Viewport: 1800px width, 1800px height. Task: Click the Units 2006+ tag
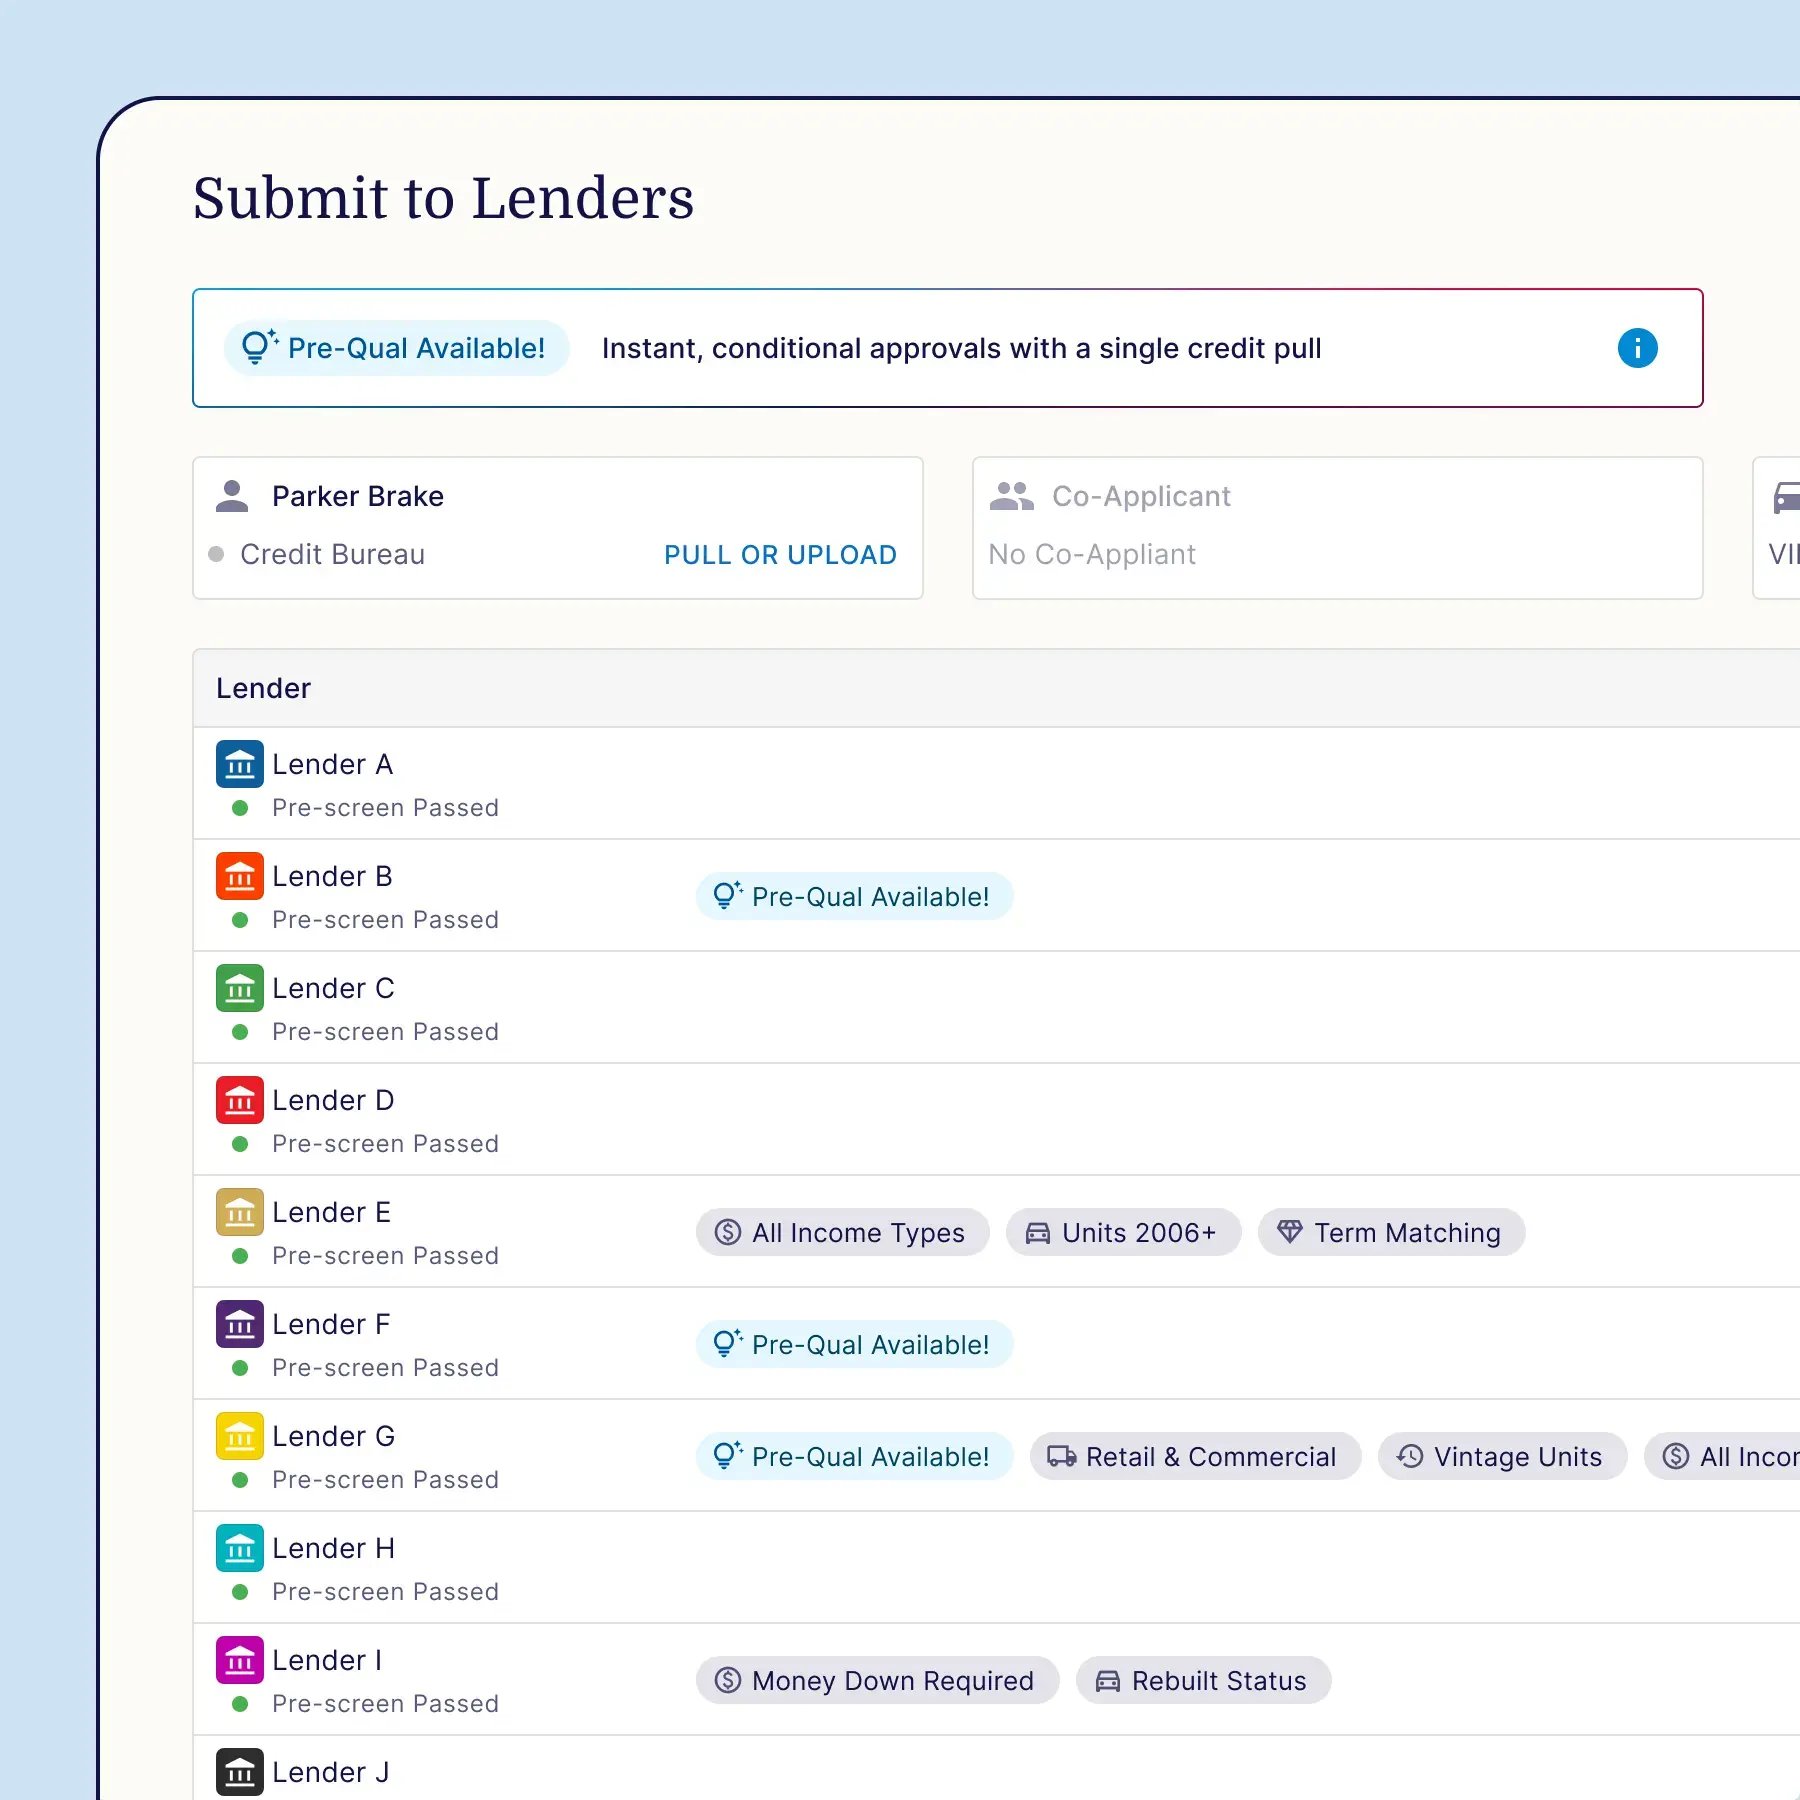(x=1123, y=1232)
